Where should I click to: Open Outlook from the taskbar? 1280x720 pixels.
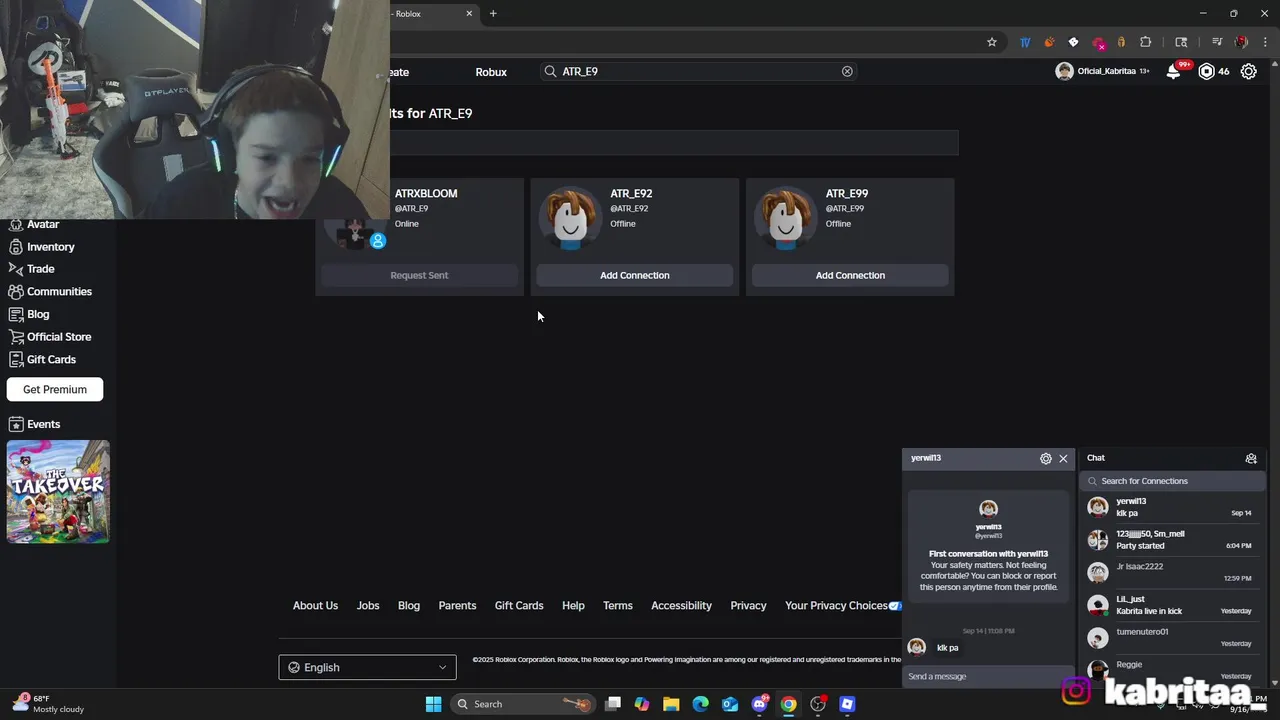click(730, 704)
